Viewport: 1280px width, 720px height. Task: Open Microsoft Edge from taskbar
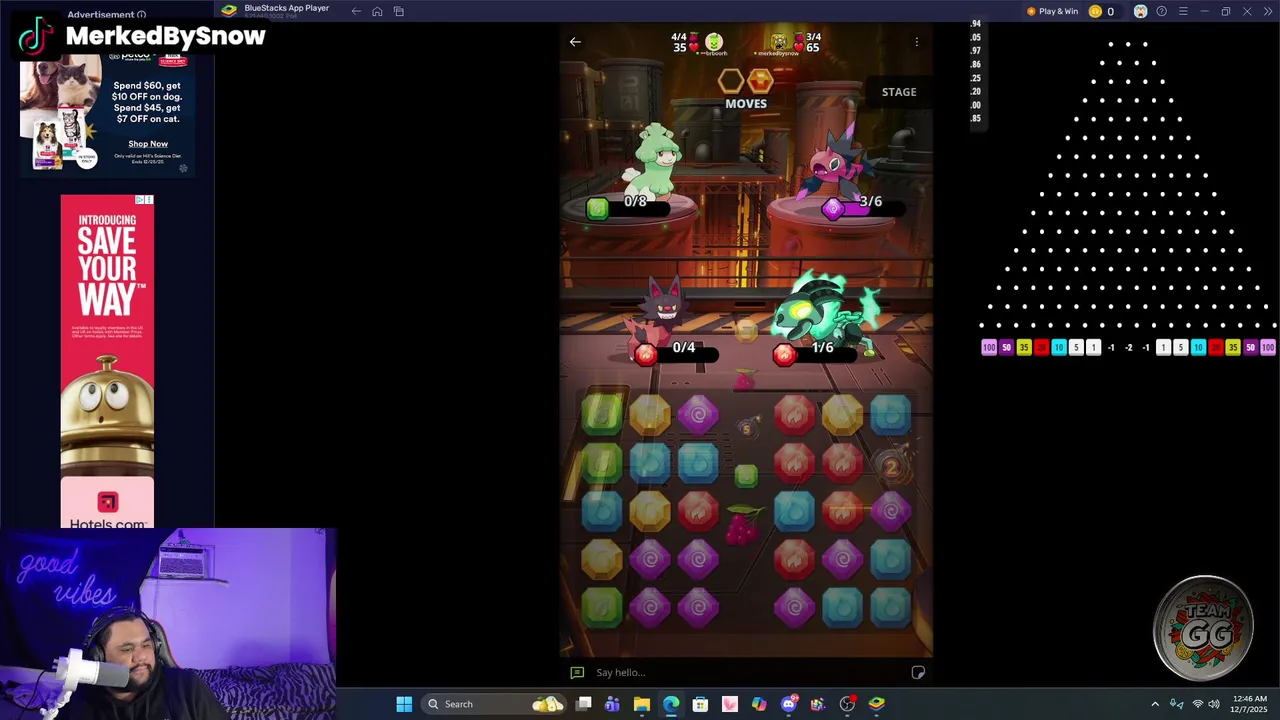click(671, 704)
